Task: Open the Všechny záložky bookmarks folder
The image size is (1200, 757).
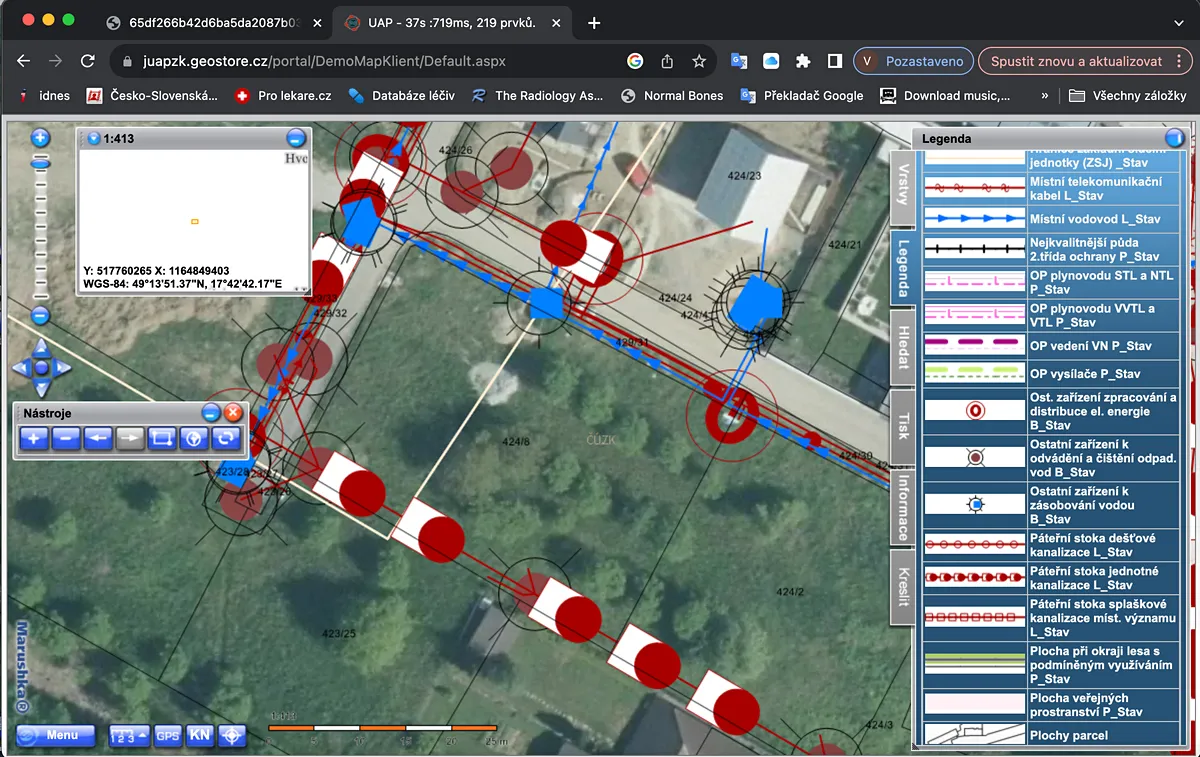Action: pyautogui.click(x=1127, y=96)
